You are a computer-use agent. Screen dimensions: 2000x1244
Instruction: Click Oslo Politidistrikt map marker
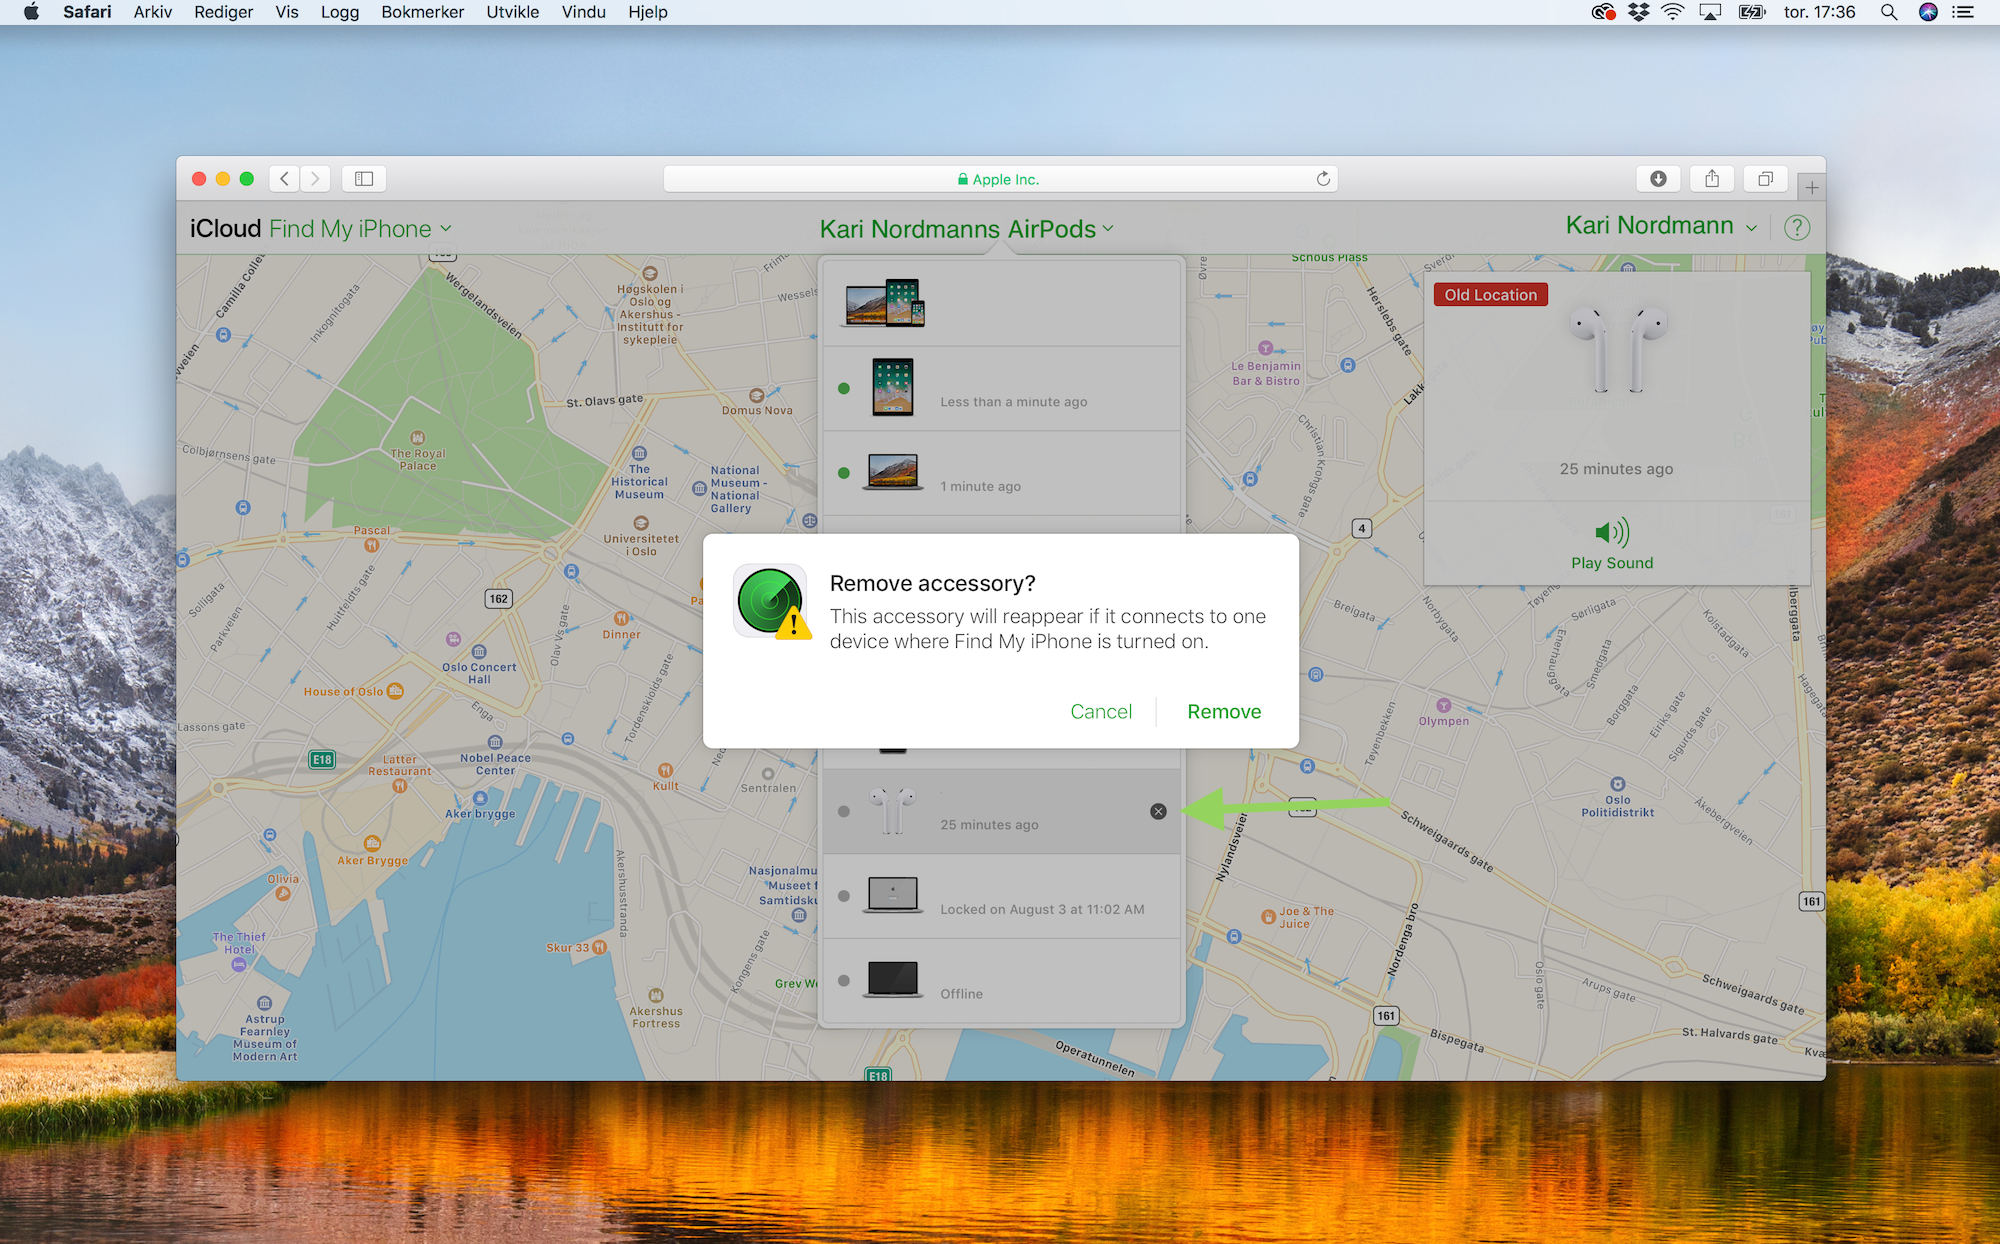coord(1618,784)
